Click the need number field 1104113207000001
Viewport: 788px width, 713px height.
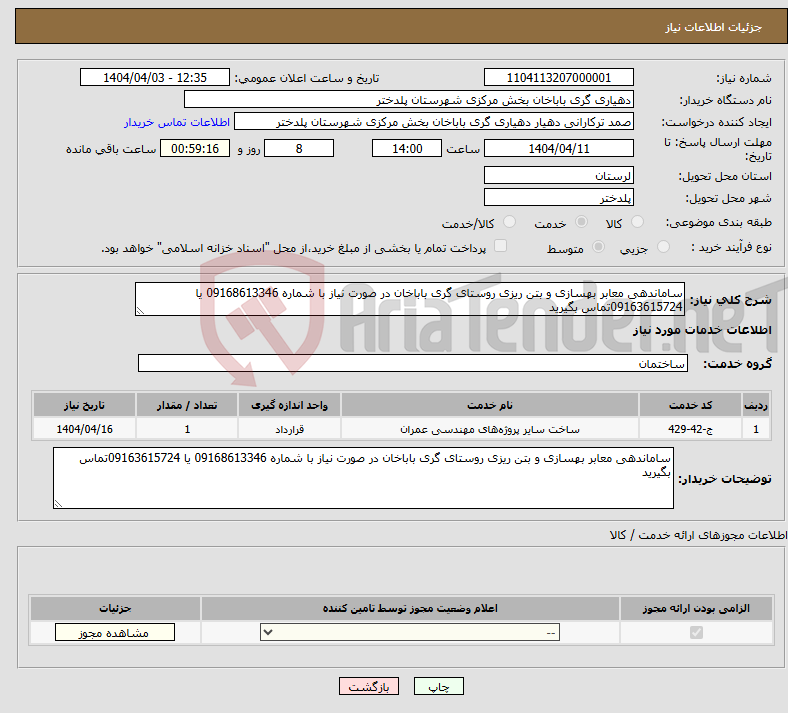(x=558, y=77)
